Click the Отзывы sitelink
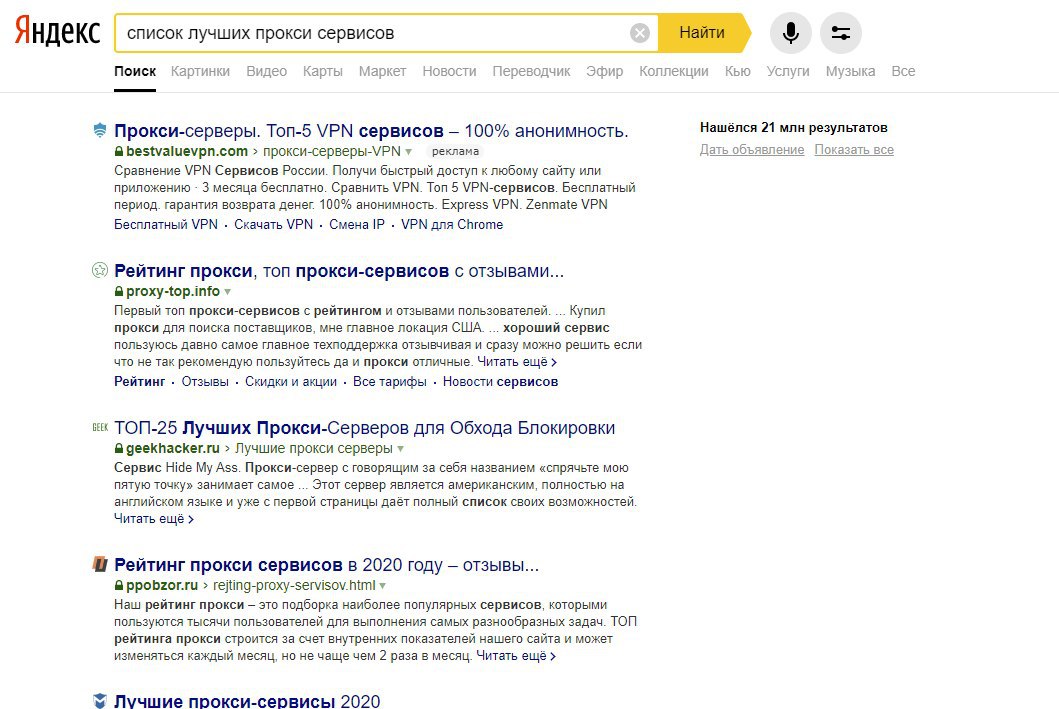Viewport: 1059px width, 709px height. tap(205, 382)
